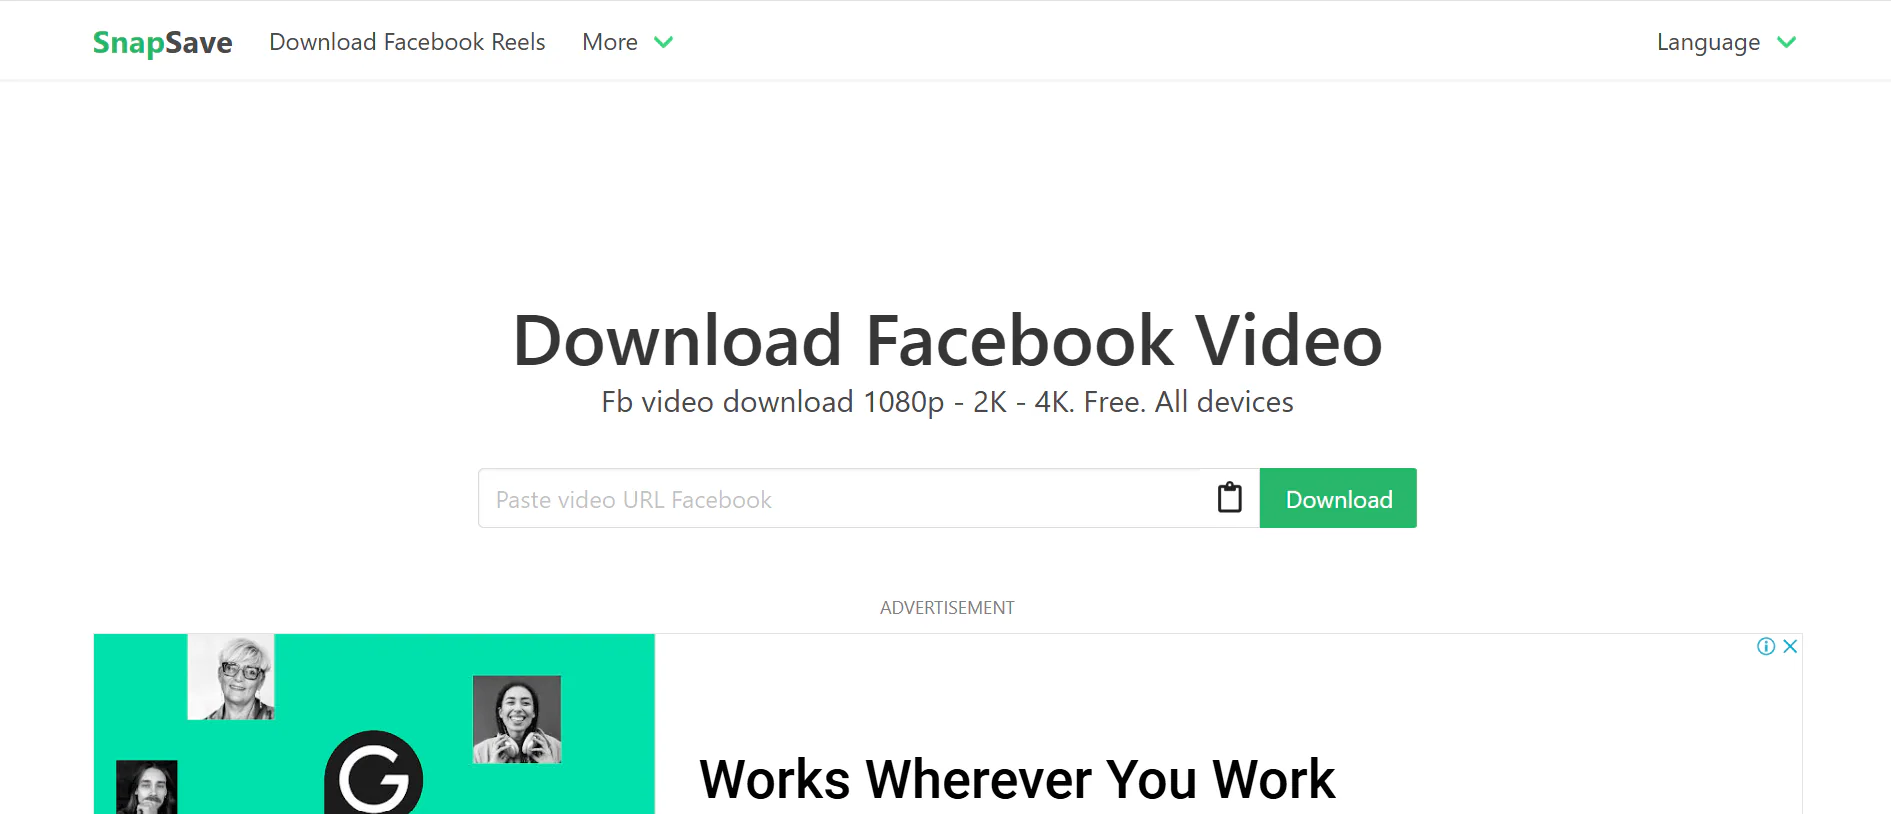Click the clipboard paste icon
Image resolution: width=1891 pixels, height=814 pixels.
pyautogui.click(x=1230, y=497)
